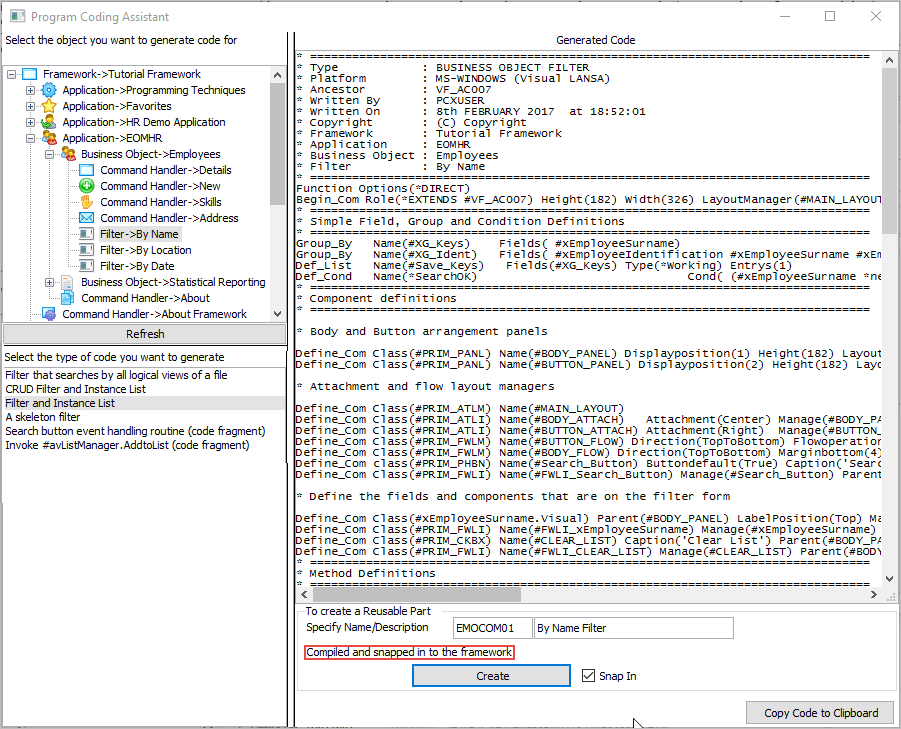This screenshot has height=729, width=901.
Task: Select Filter->By Location tree item
Action: tap(145, 250)
